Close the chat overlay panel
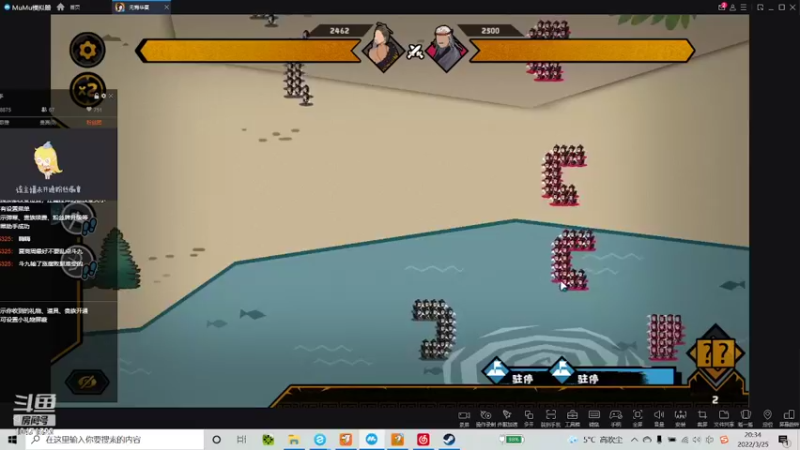Screen dimensions: 800x450 pyautogui.click(x=111, y=96)
